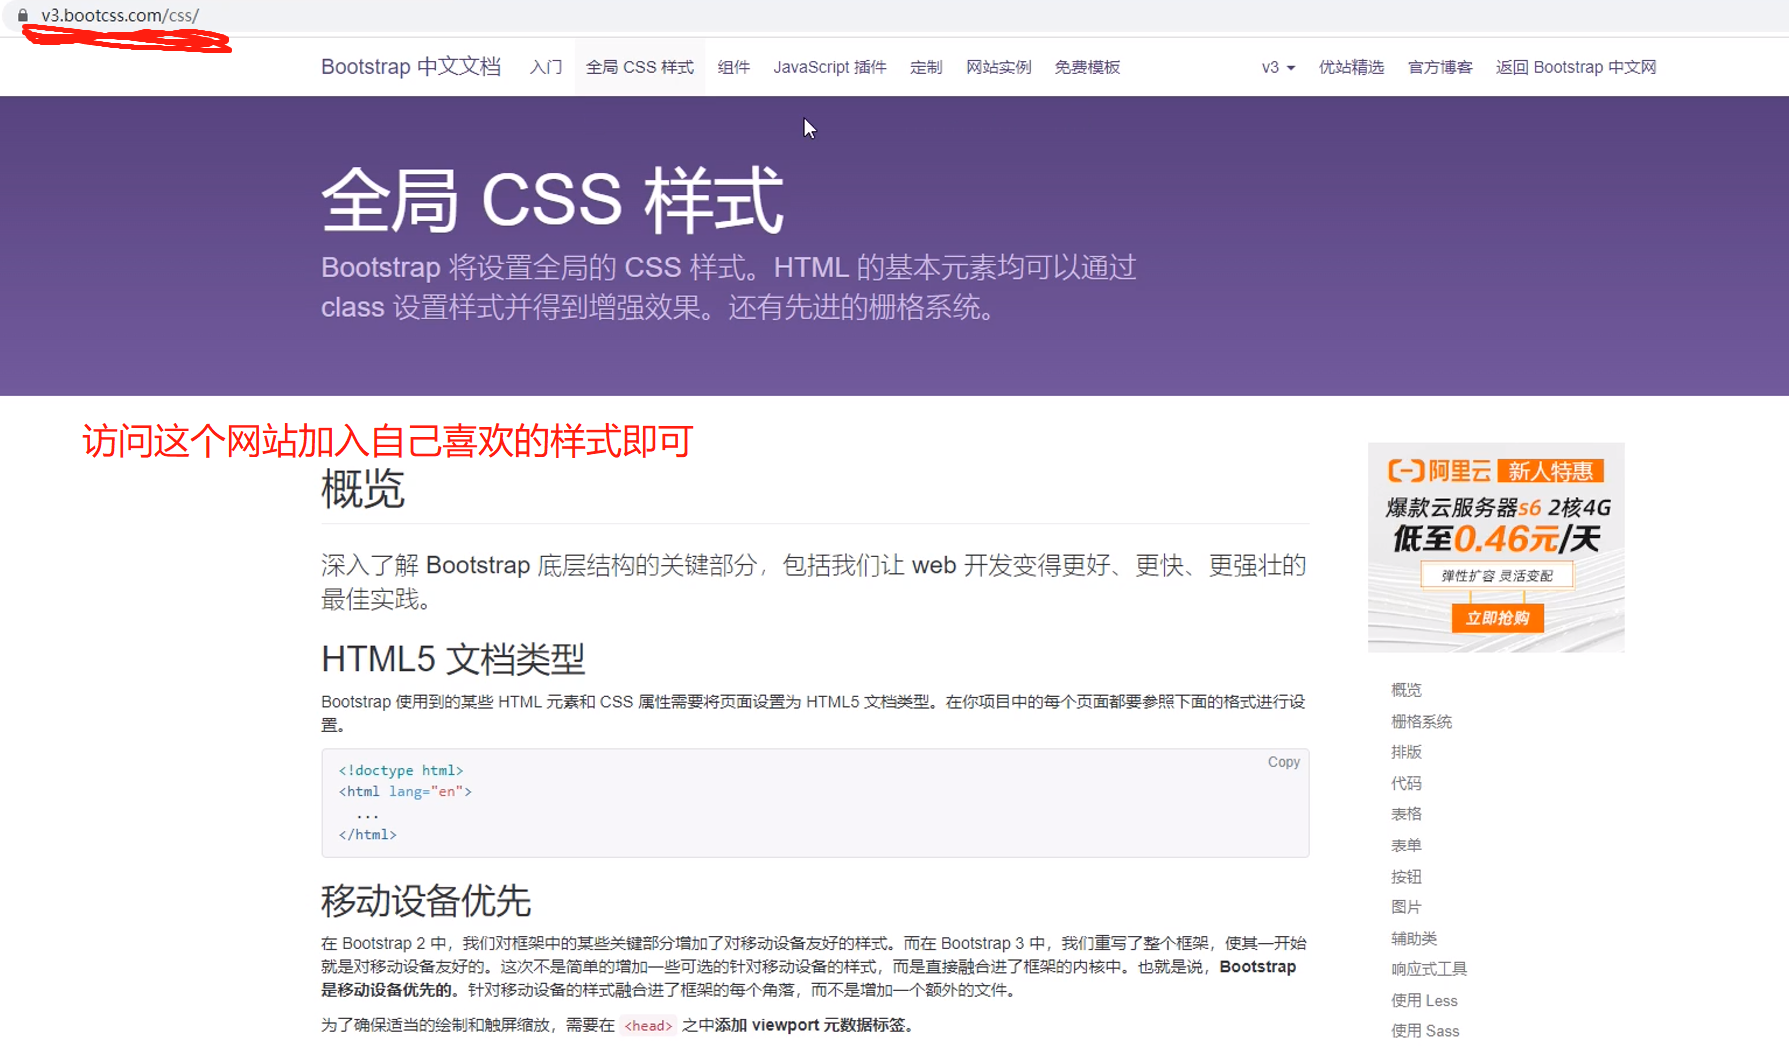1789x1046 pixels.
Task: Click the 移动设备优先 heading
Action: [x=426, y=901]
